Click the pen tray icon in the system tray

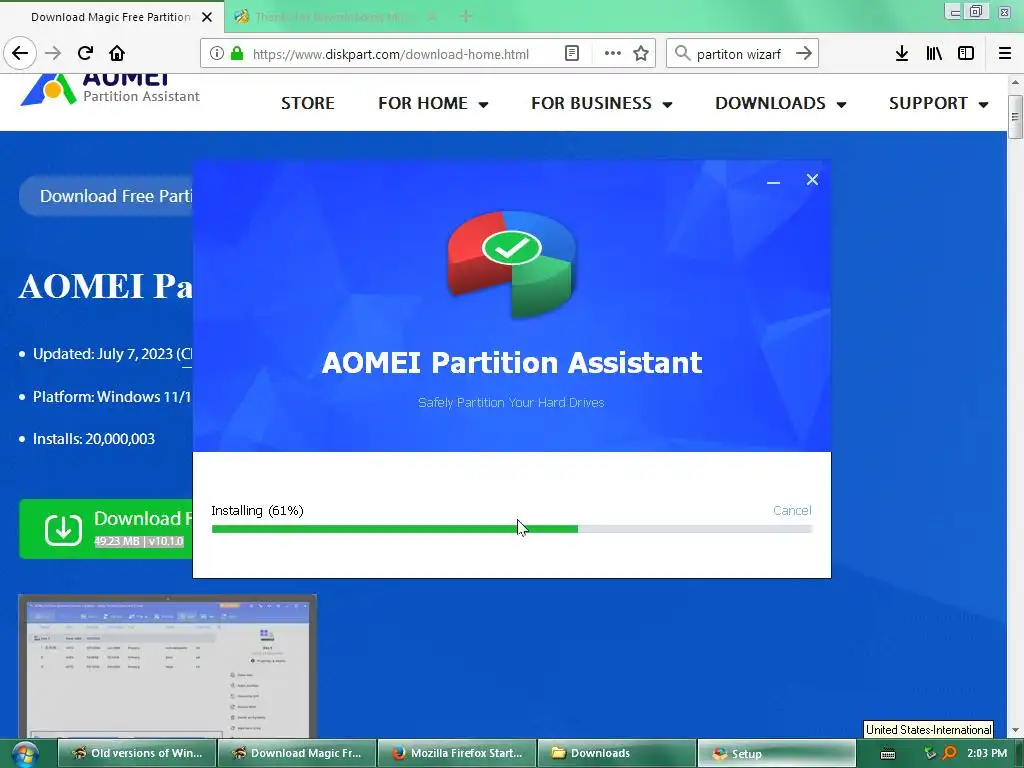point(931,754)
